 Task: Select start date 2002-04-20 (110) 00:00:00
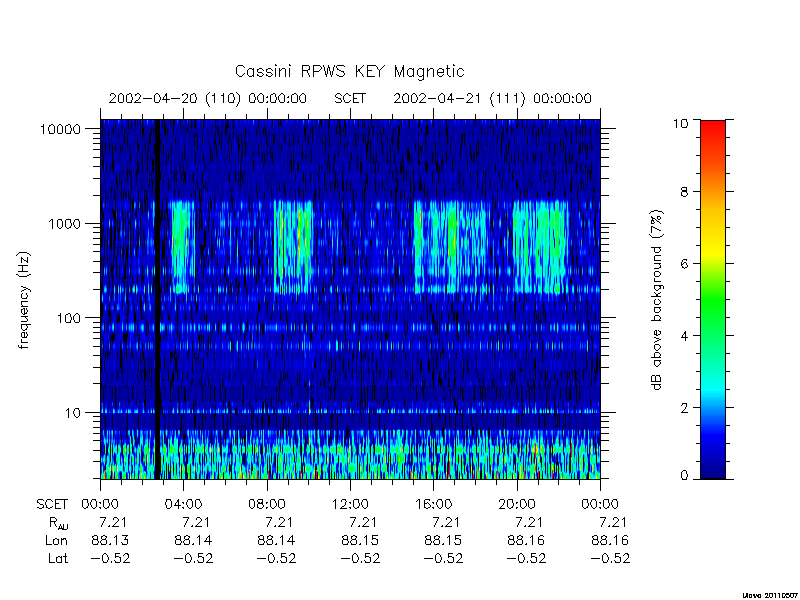coord(208,98)
